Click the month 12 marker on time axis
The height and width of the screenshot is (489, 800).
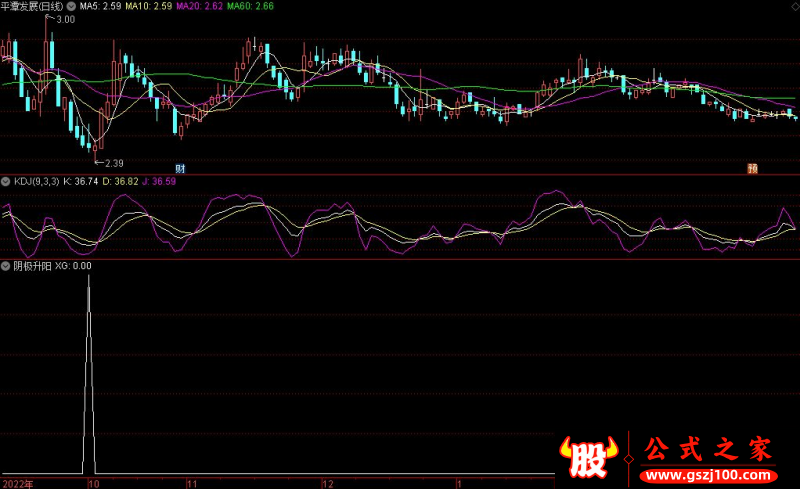(x=326, y=483)
